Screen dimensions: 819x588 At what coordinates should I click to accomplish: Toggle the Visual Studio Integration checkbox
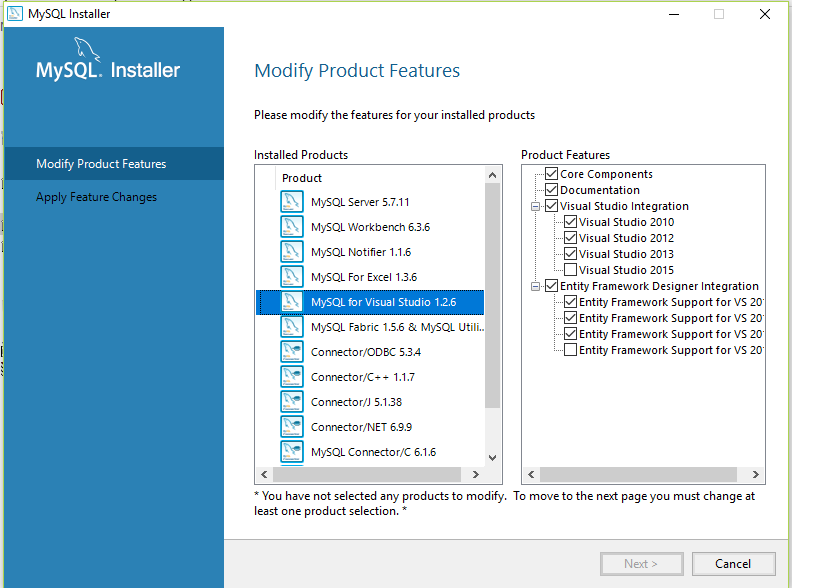coord(552,206)
